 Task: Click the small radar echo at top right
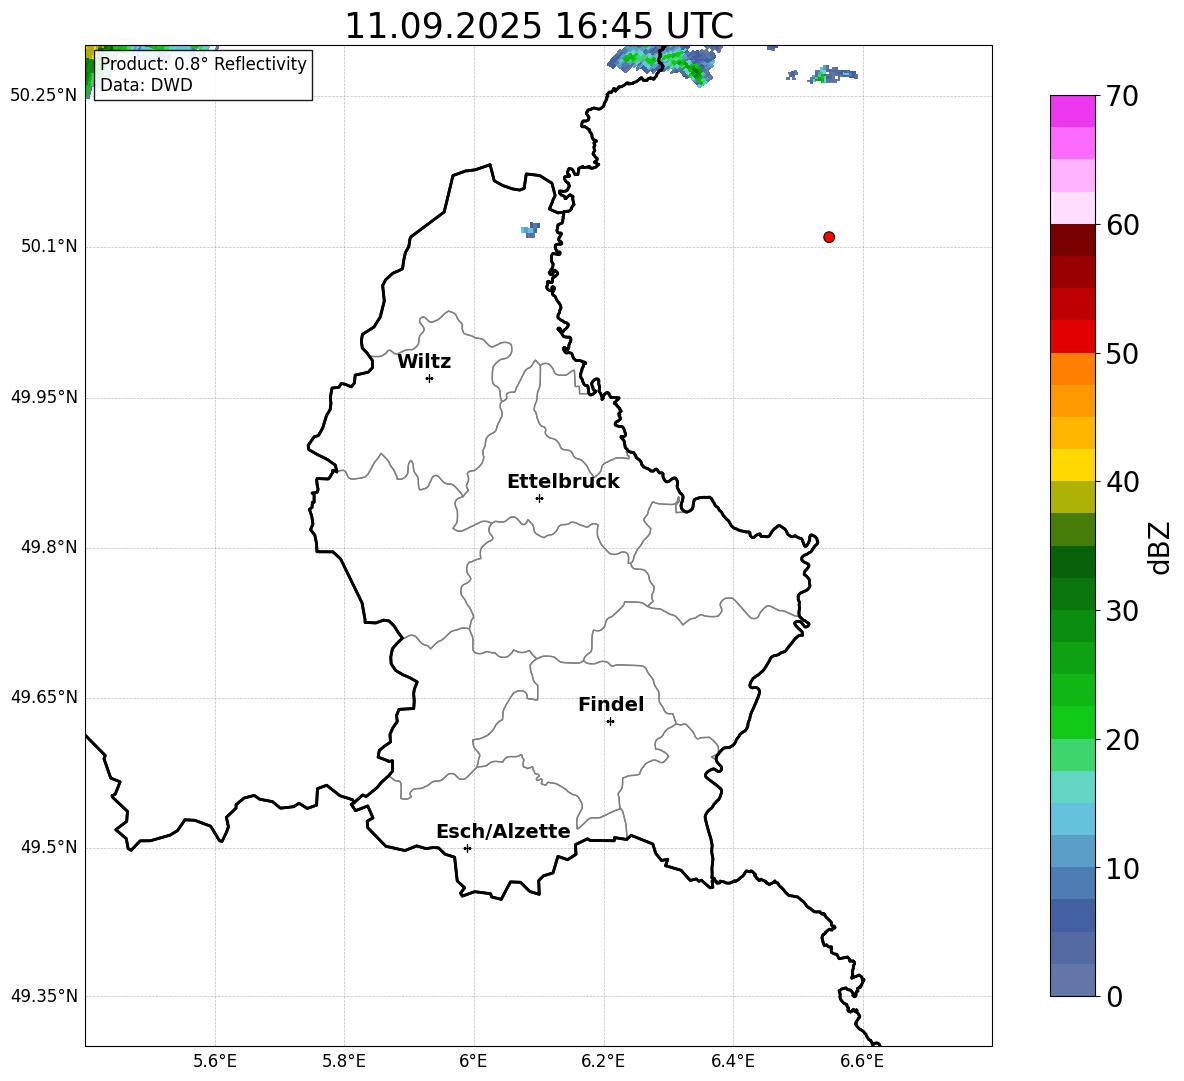point(828,74)
